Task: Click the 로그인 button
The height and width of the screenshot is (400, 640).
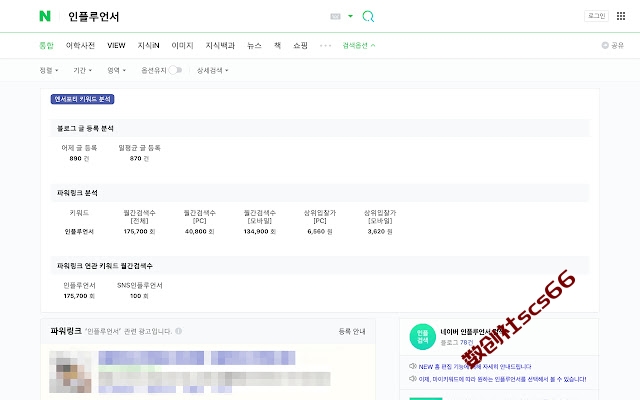Action: [x=596, y=16]
